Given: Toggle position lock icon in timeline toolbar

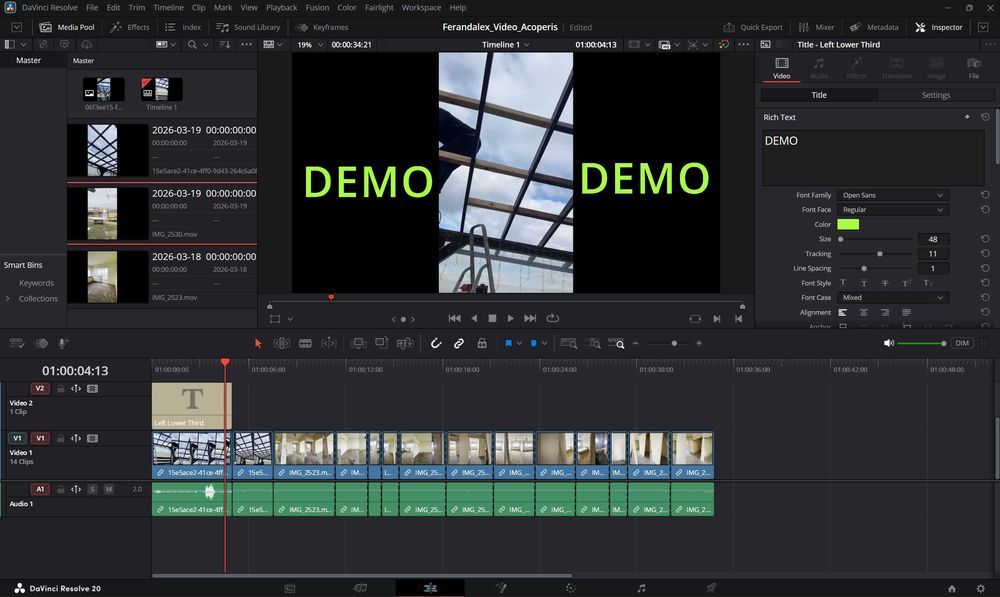Looking at the screenshot, I should click(x=482, y=343).
